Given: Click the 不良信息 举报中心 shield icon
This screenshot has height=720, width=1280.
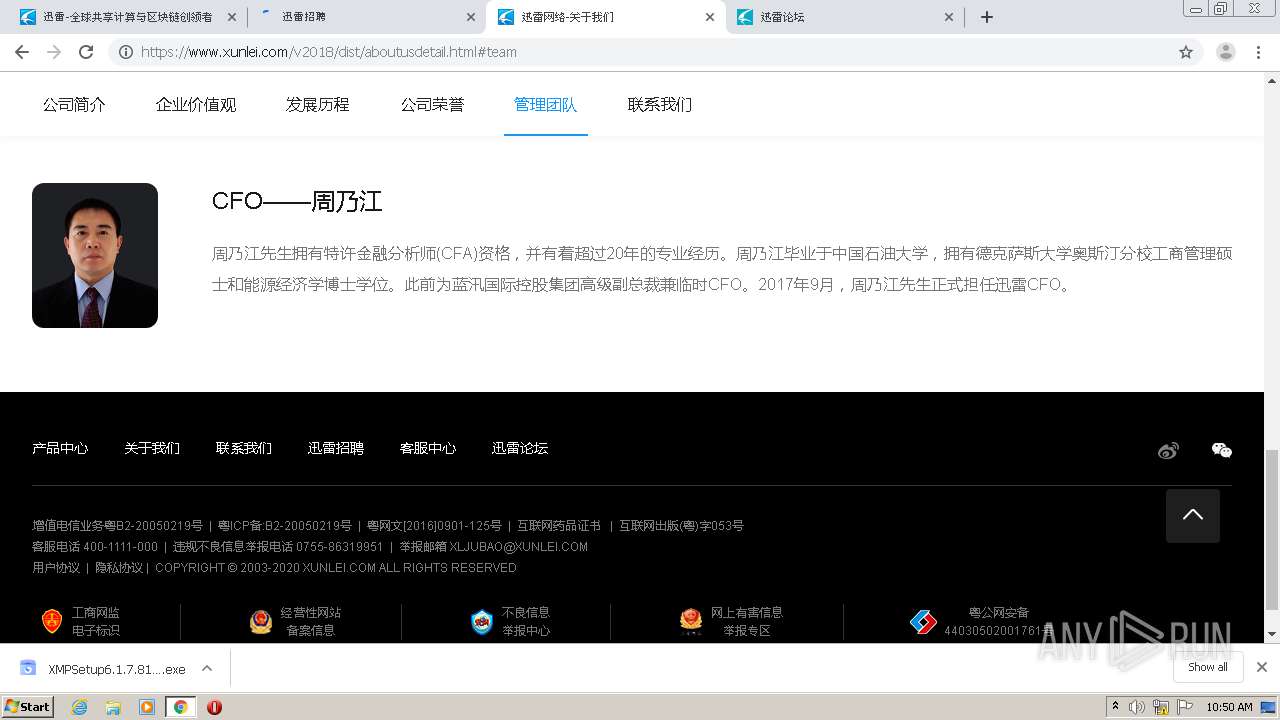Looking at the screenshot, I should (x=482, y=622).
